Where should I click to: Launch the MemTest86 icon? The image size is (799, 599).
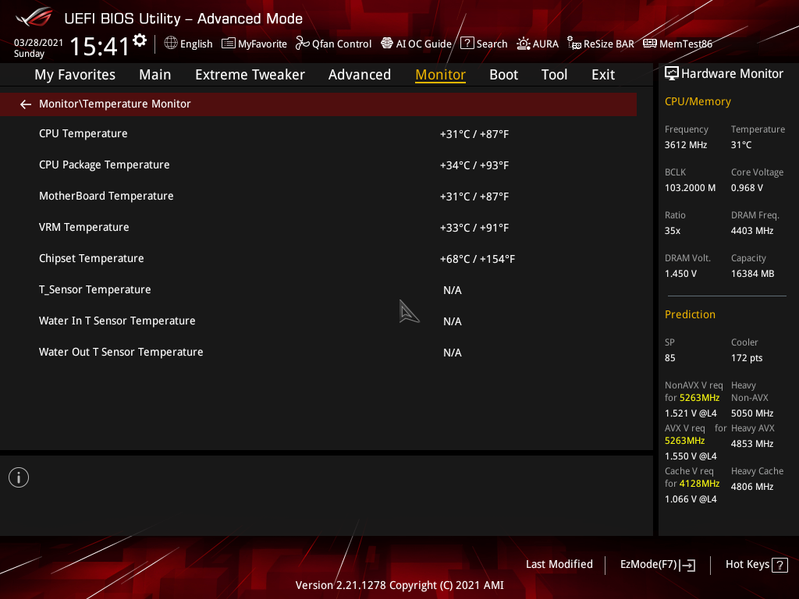650,43
